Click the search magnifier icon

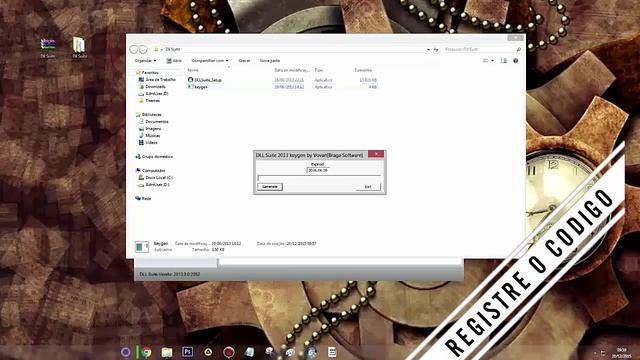pyautogui.click(x=519, y=49)
